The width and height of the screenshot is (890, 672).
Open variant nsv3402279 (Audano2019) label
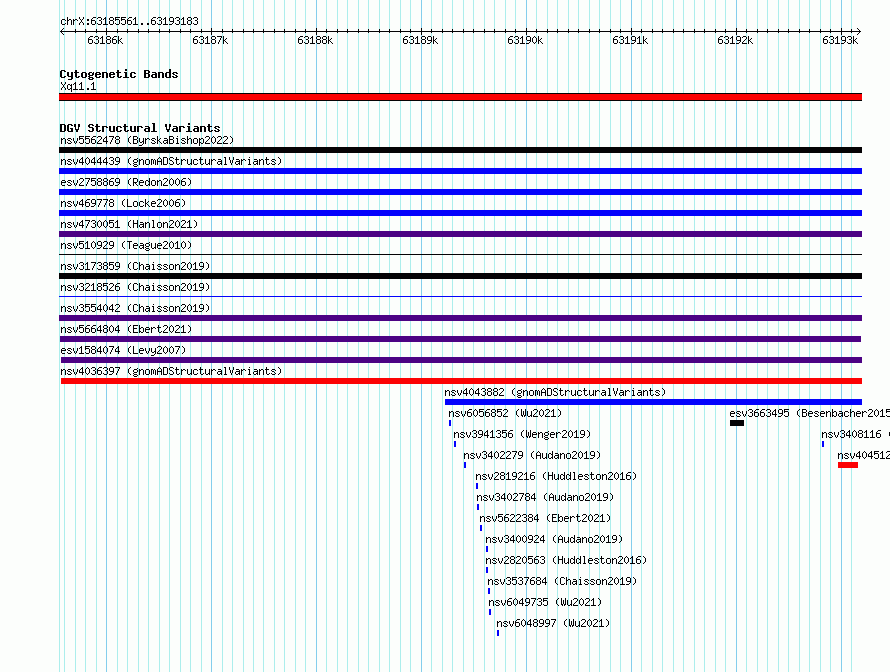[x=532, y=455]
